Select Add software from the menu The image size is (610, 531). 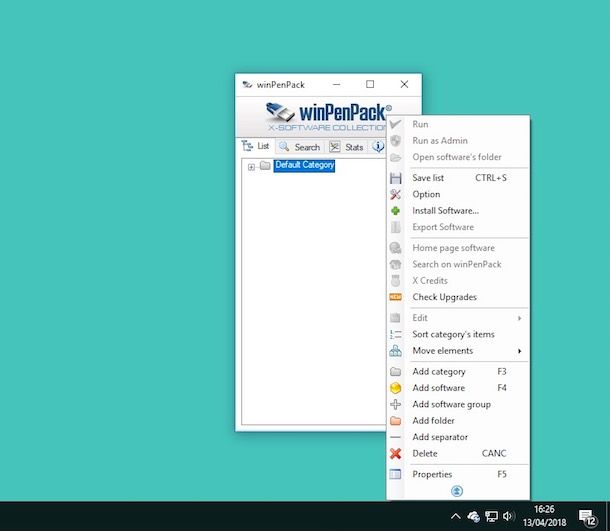click(458, 388)
